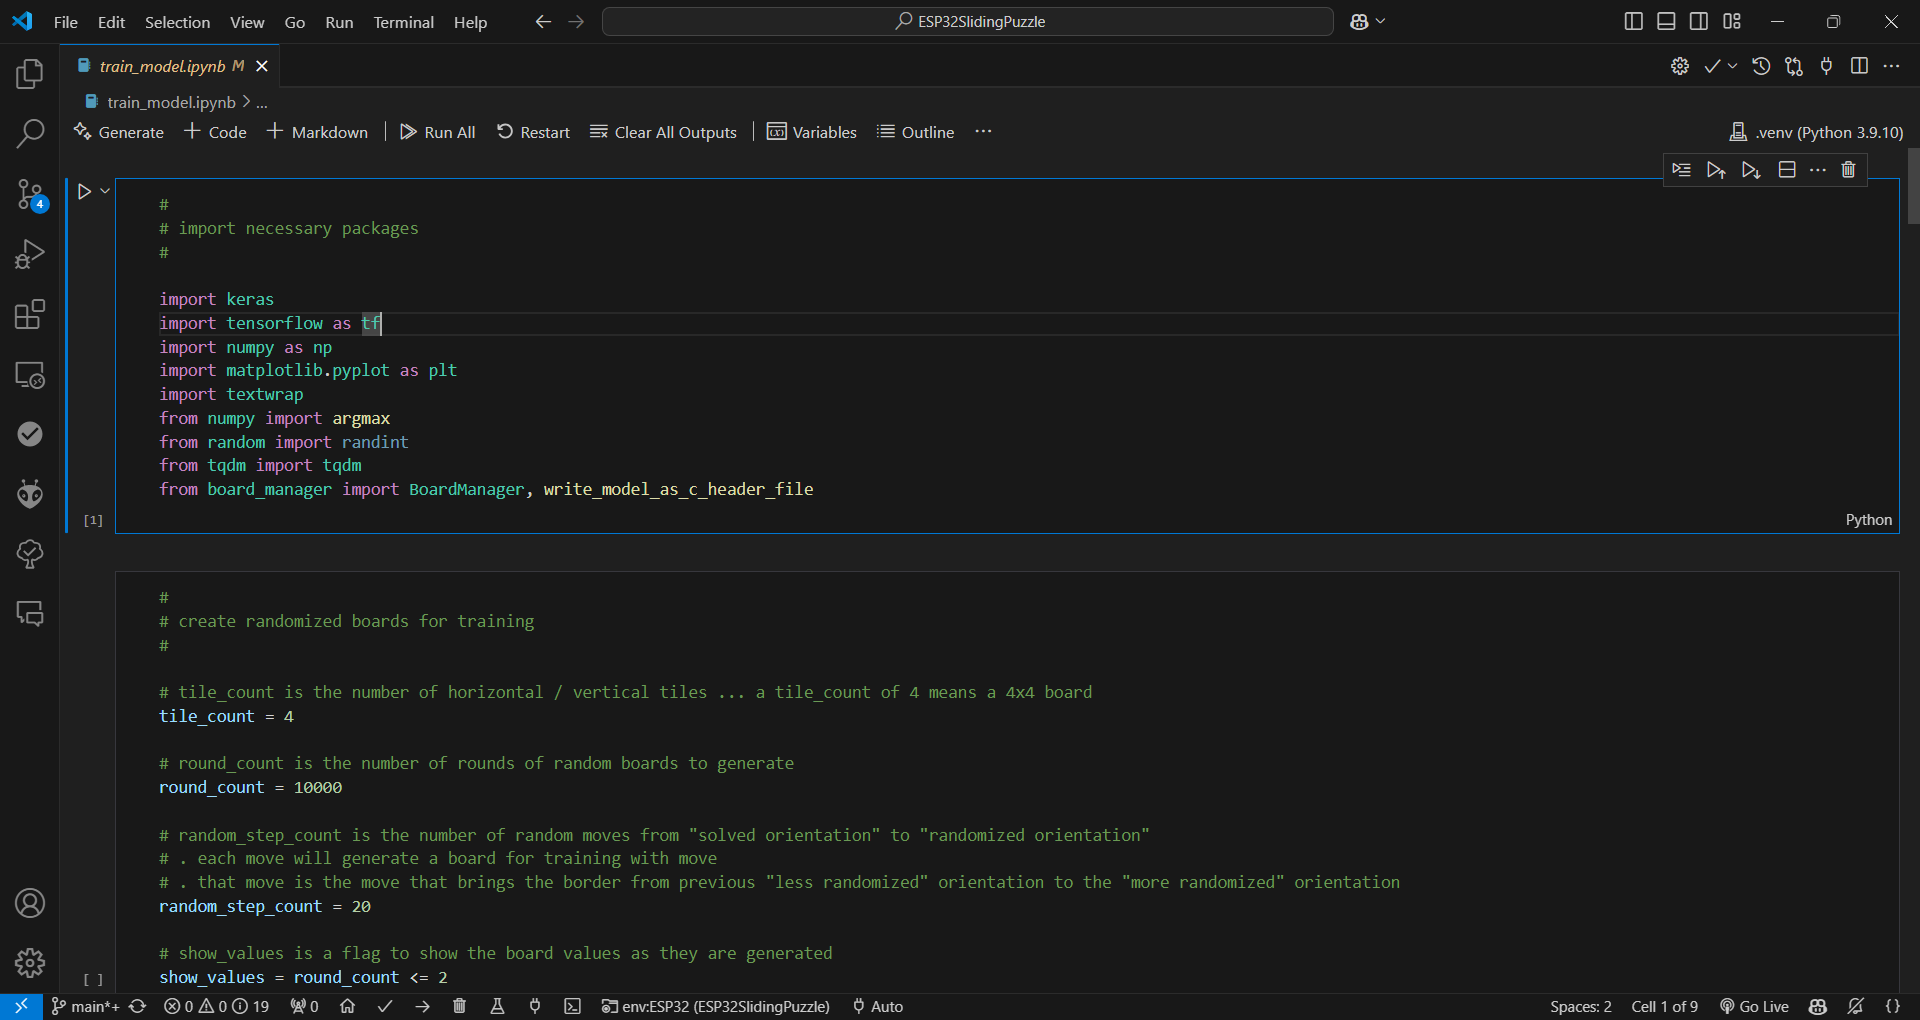Viewport: 1920px width, 1020px height.
Task: Open the Explorer view in activity bar
Action: click(30, 73)
